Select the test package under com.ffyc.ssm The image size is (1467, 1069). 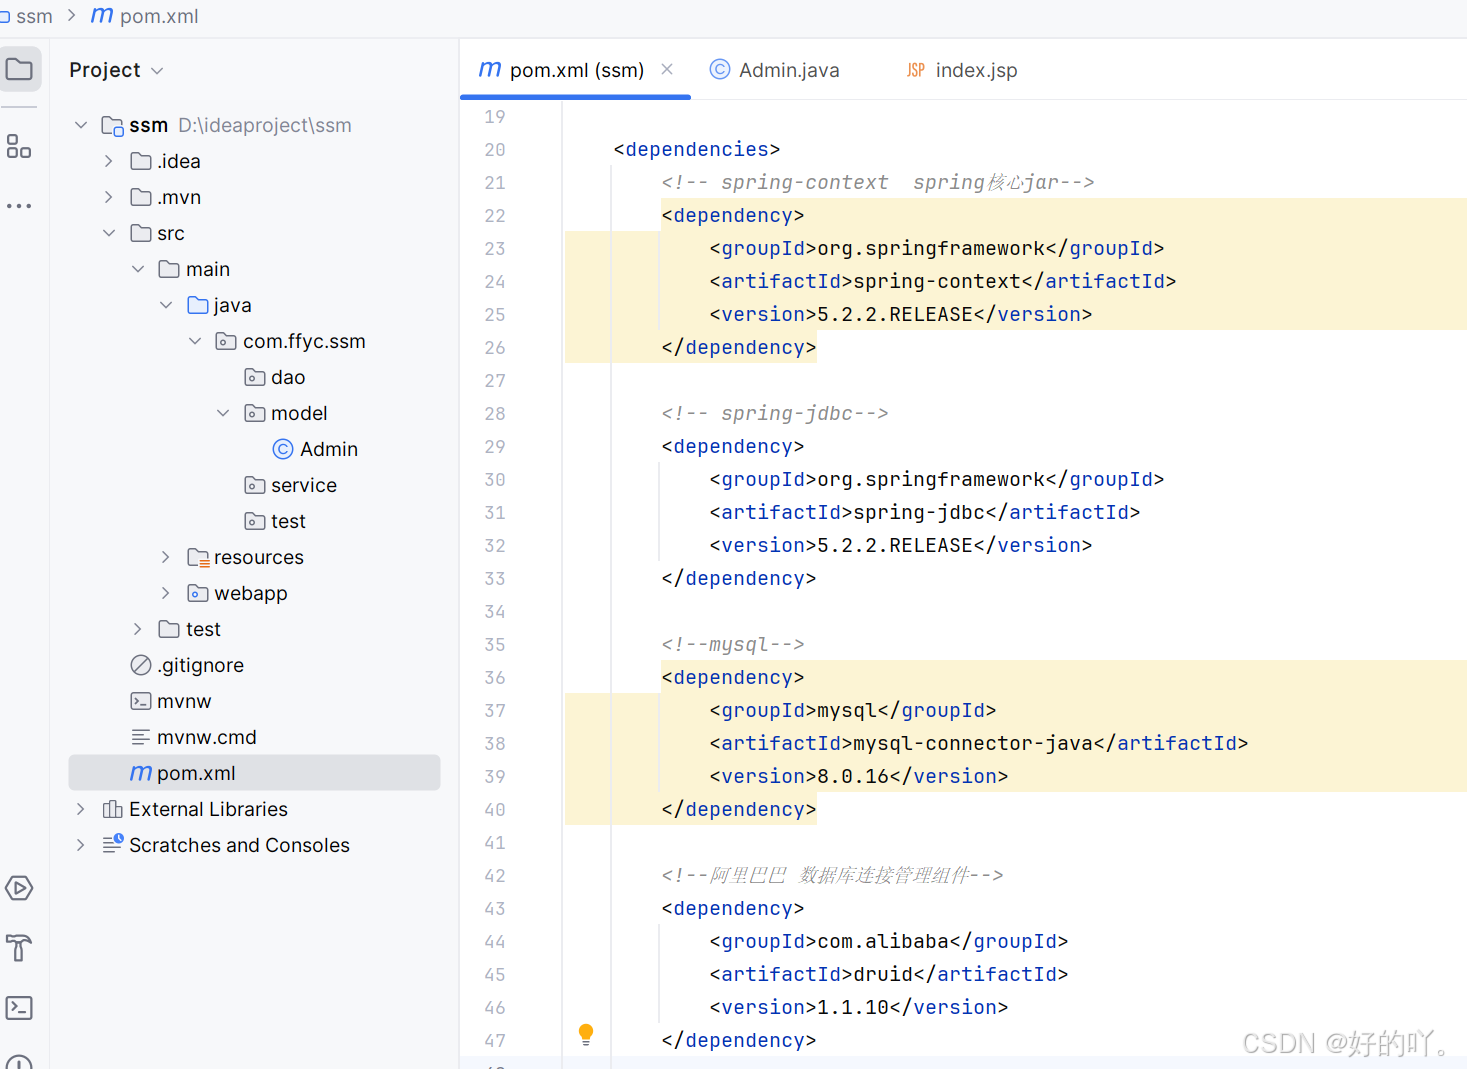275,521
